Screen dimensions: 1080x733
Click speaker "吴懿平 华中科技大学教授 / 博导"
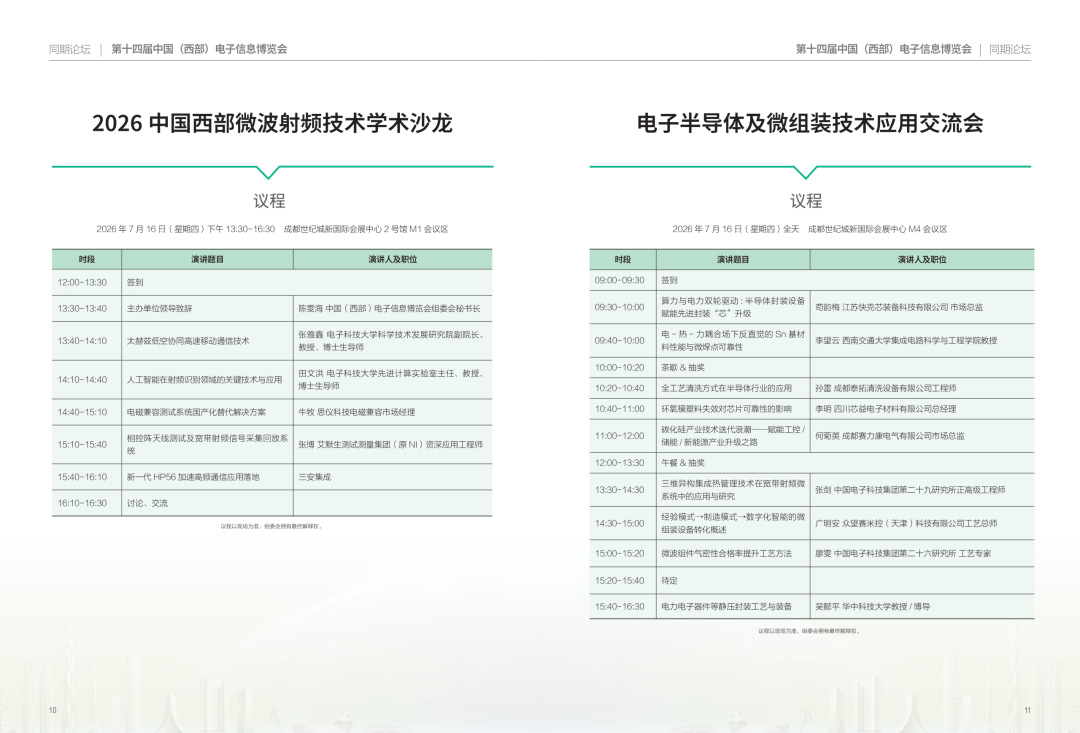873,606
